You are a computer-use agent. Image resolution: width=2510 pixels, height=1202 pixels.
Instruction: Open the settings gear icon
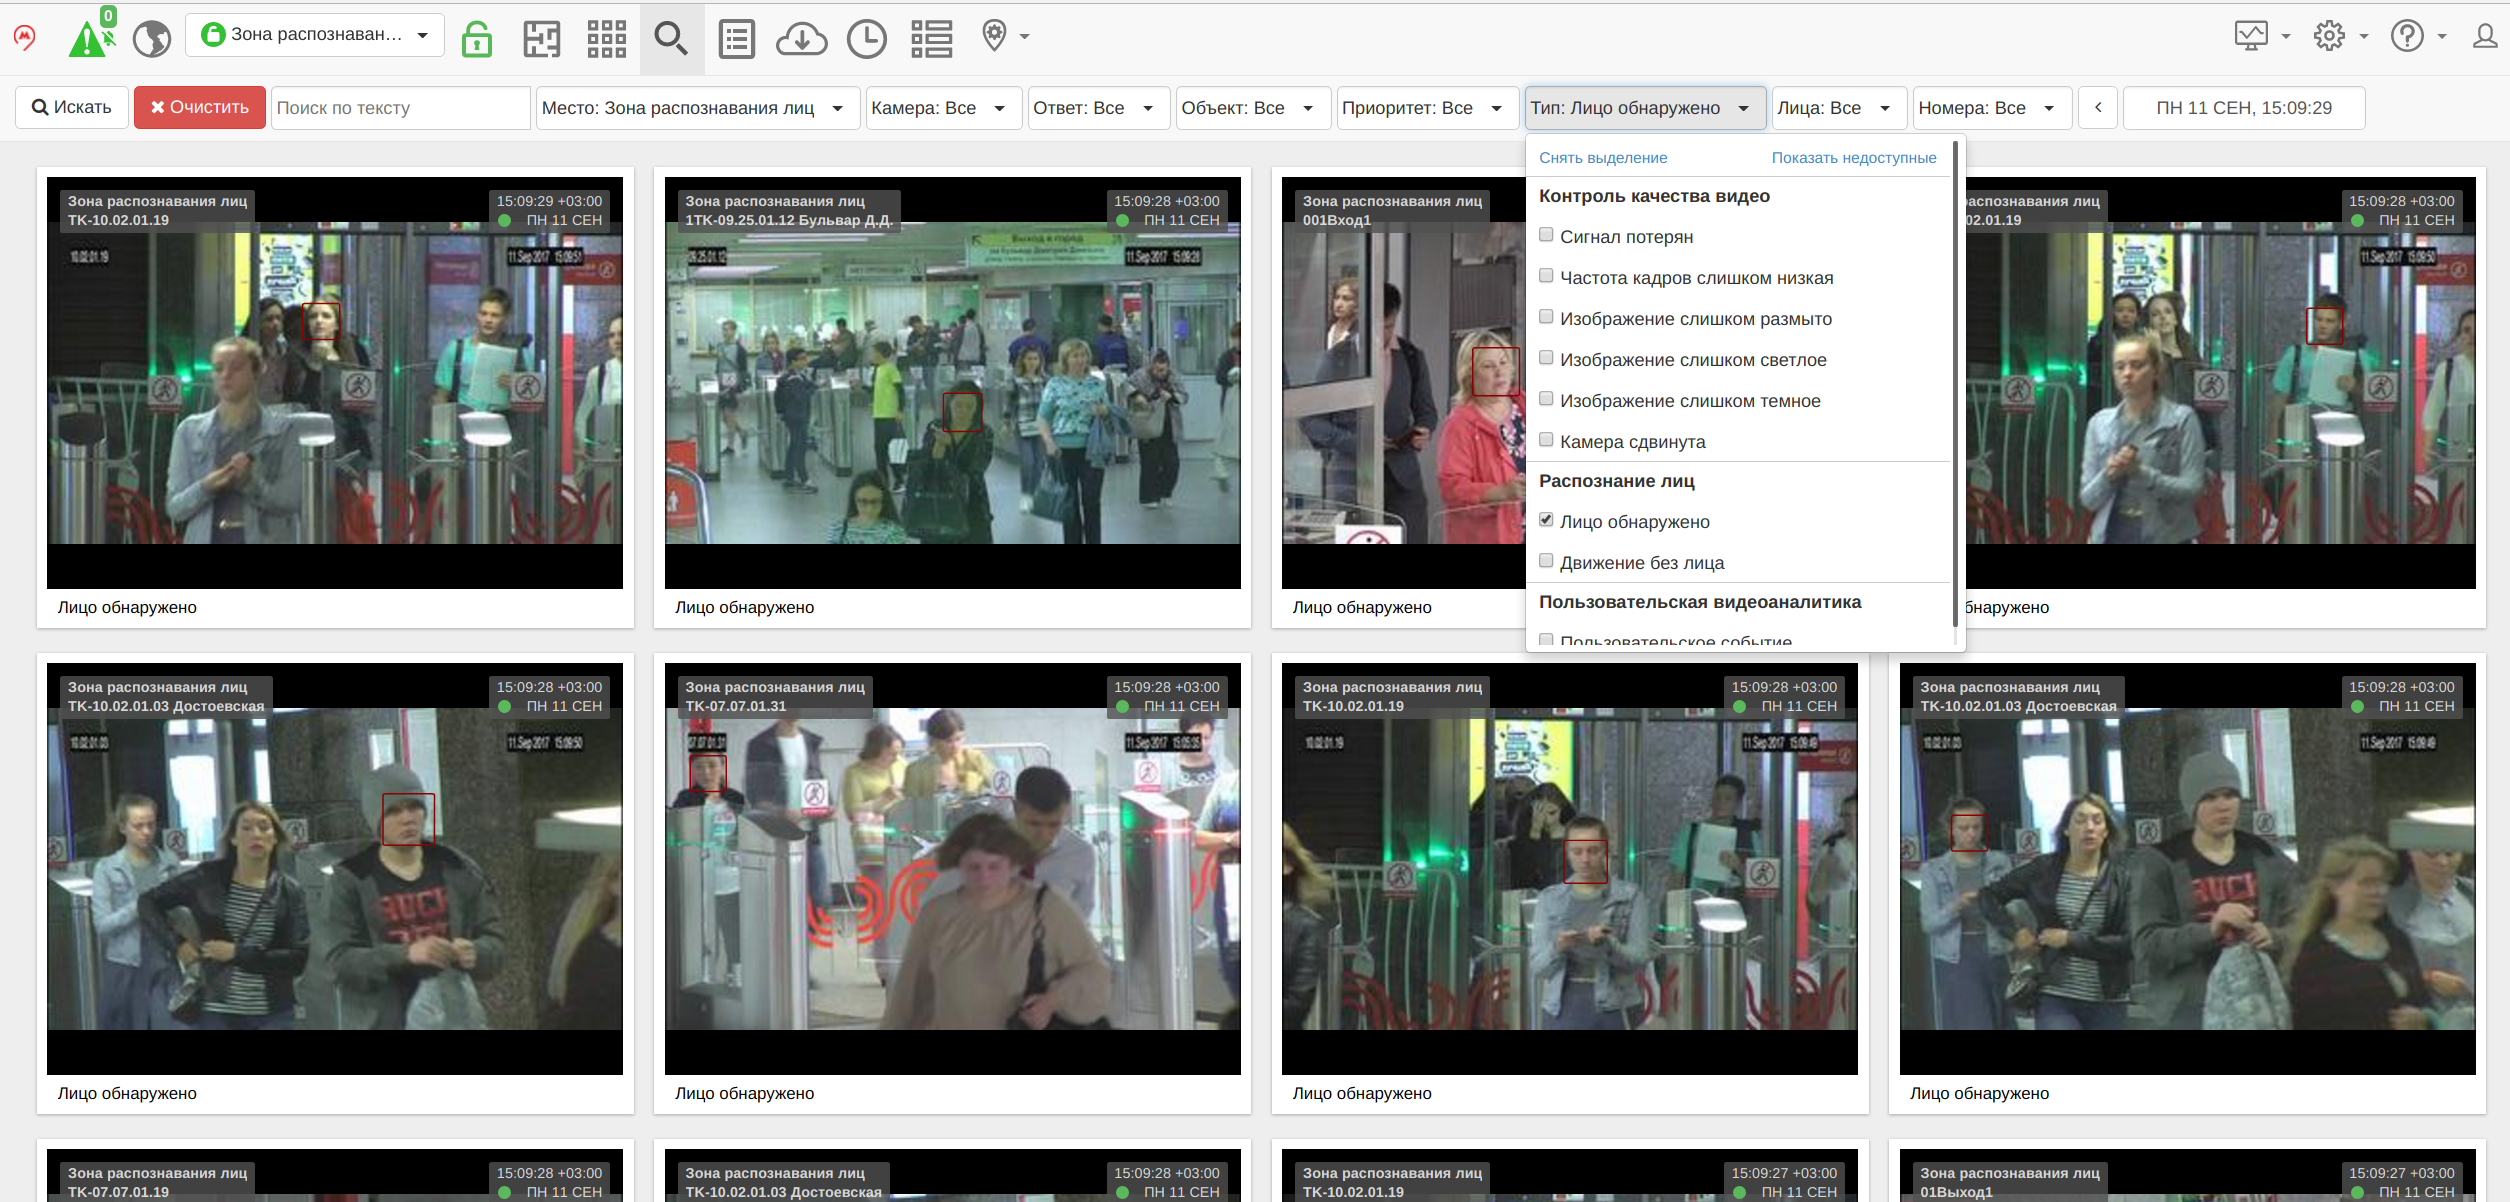pos(2329,36)
